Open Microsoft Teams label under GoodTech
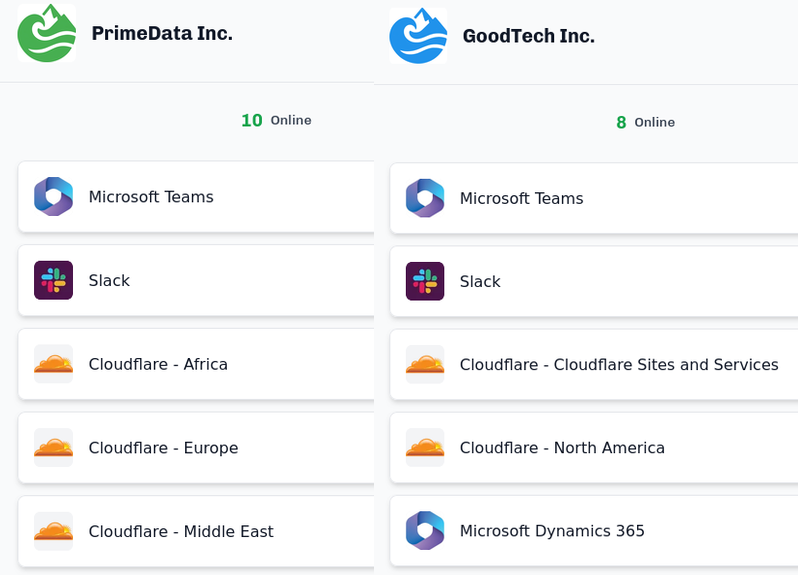Viewport: 798px width, 575px height. pyautogui.click(x=522, y=198)
